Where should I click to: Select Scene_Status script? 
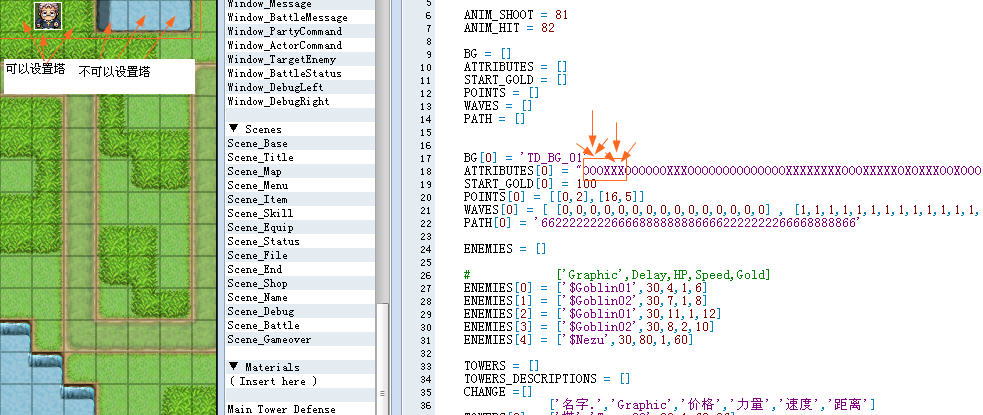300,241
